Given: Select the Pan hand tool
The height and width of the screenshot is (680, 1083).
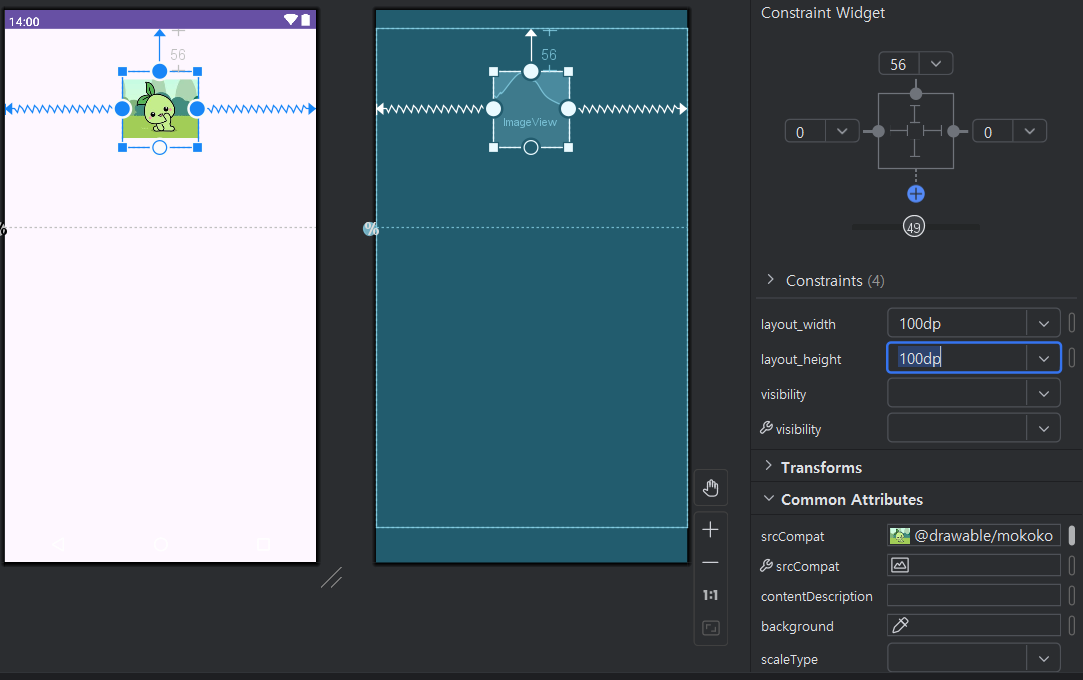Looking at the screenshot, I should point(711,488).
